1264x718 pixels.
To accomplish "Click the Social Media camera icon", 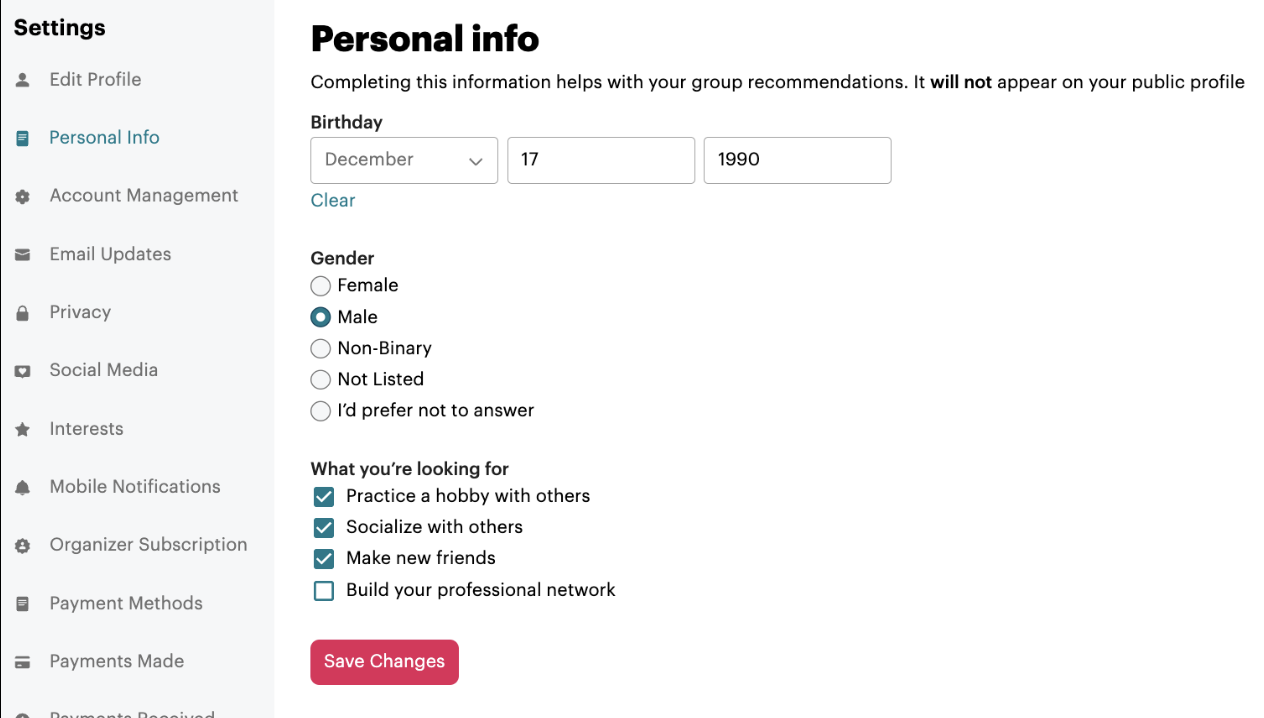I will [22, 370].
